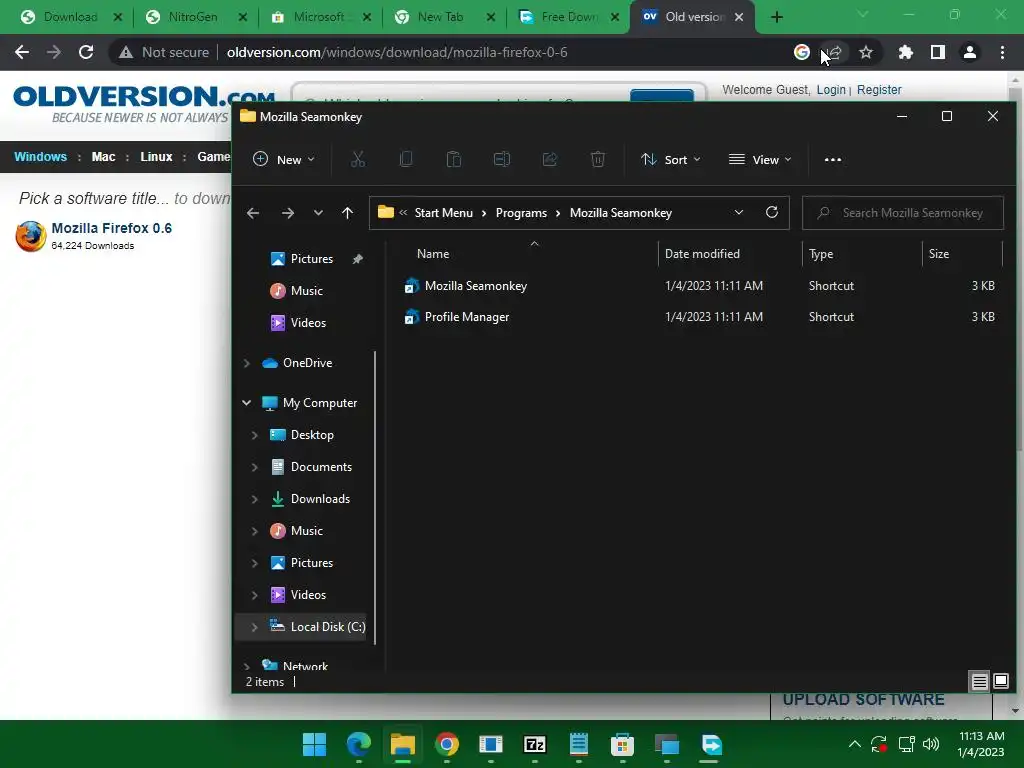Open Microsoft Edge from taskbar
Viewport: 1024px width, 768px height.
359,744
